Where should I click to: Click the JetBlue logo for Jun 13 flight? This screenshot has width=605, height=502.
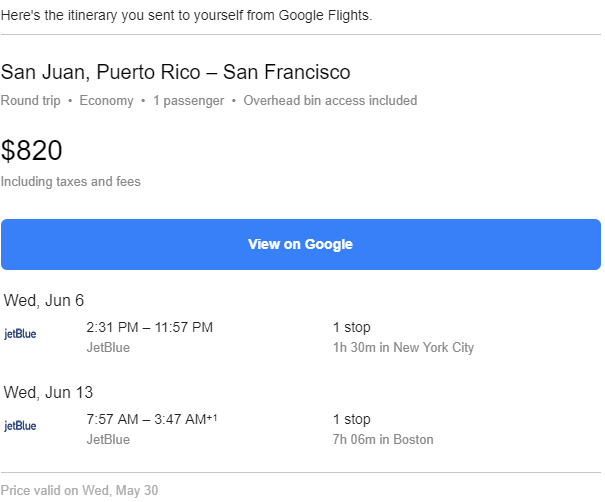click(x=20, y=426)
